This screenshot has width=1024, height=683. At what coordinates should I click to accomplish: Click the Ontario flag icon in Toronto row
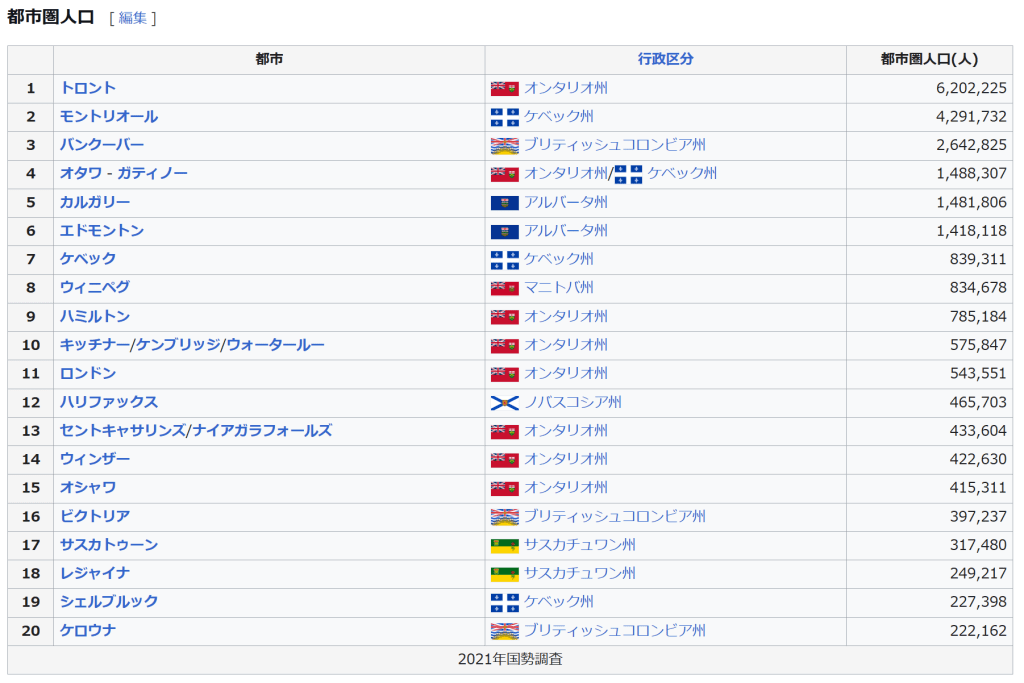click(x=504, y=88)
